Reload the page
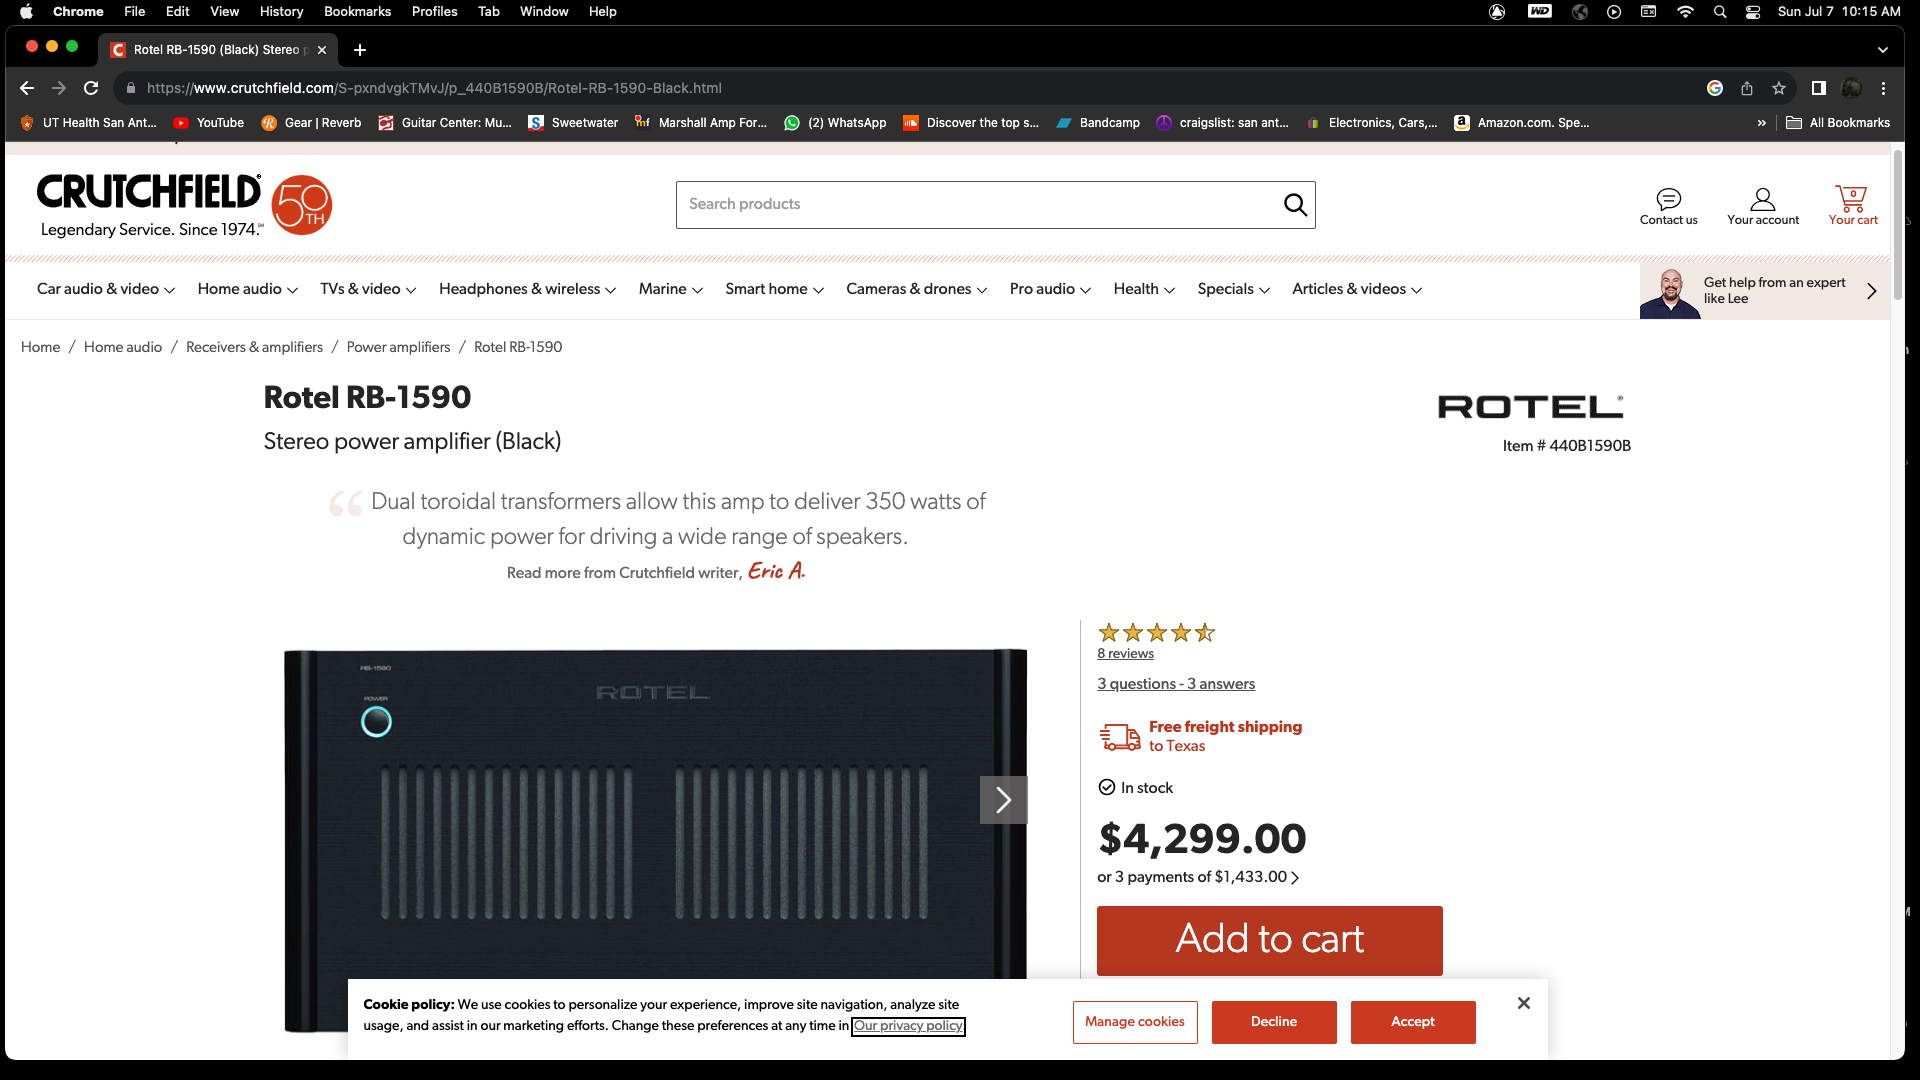This screenshot has width=1920, height=1080. [91, 88]
